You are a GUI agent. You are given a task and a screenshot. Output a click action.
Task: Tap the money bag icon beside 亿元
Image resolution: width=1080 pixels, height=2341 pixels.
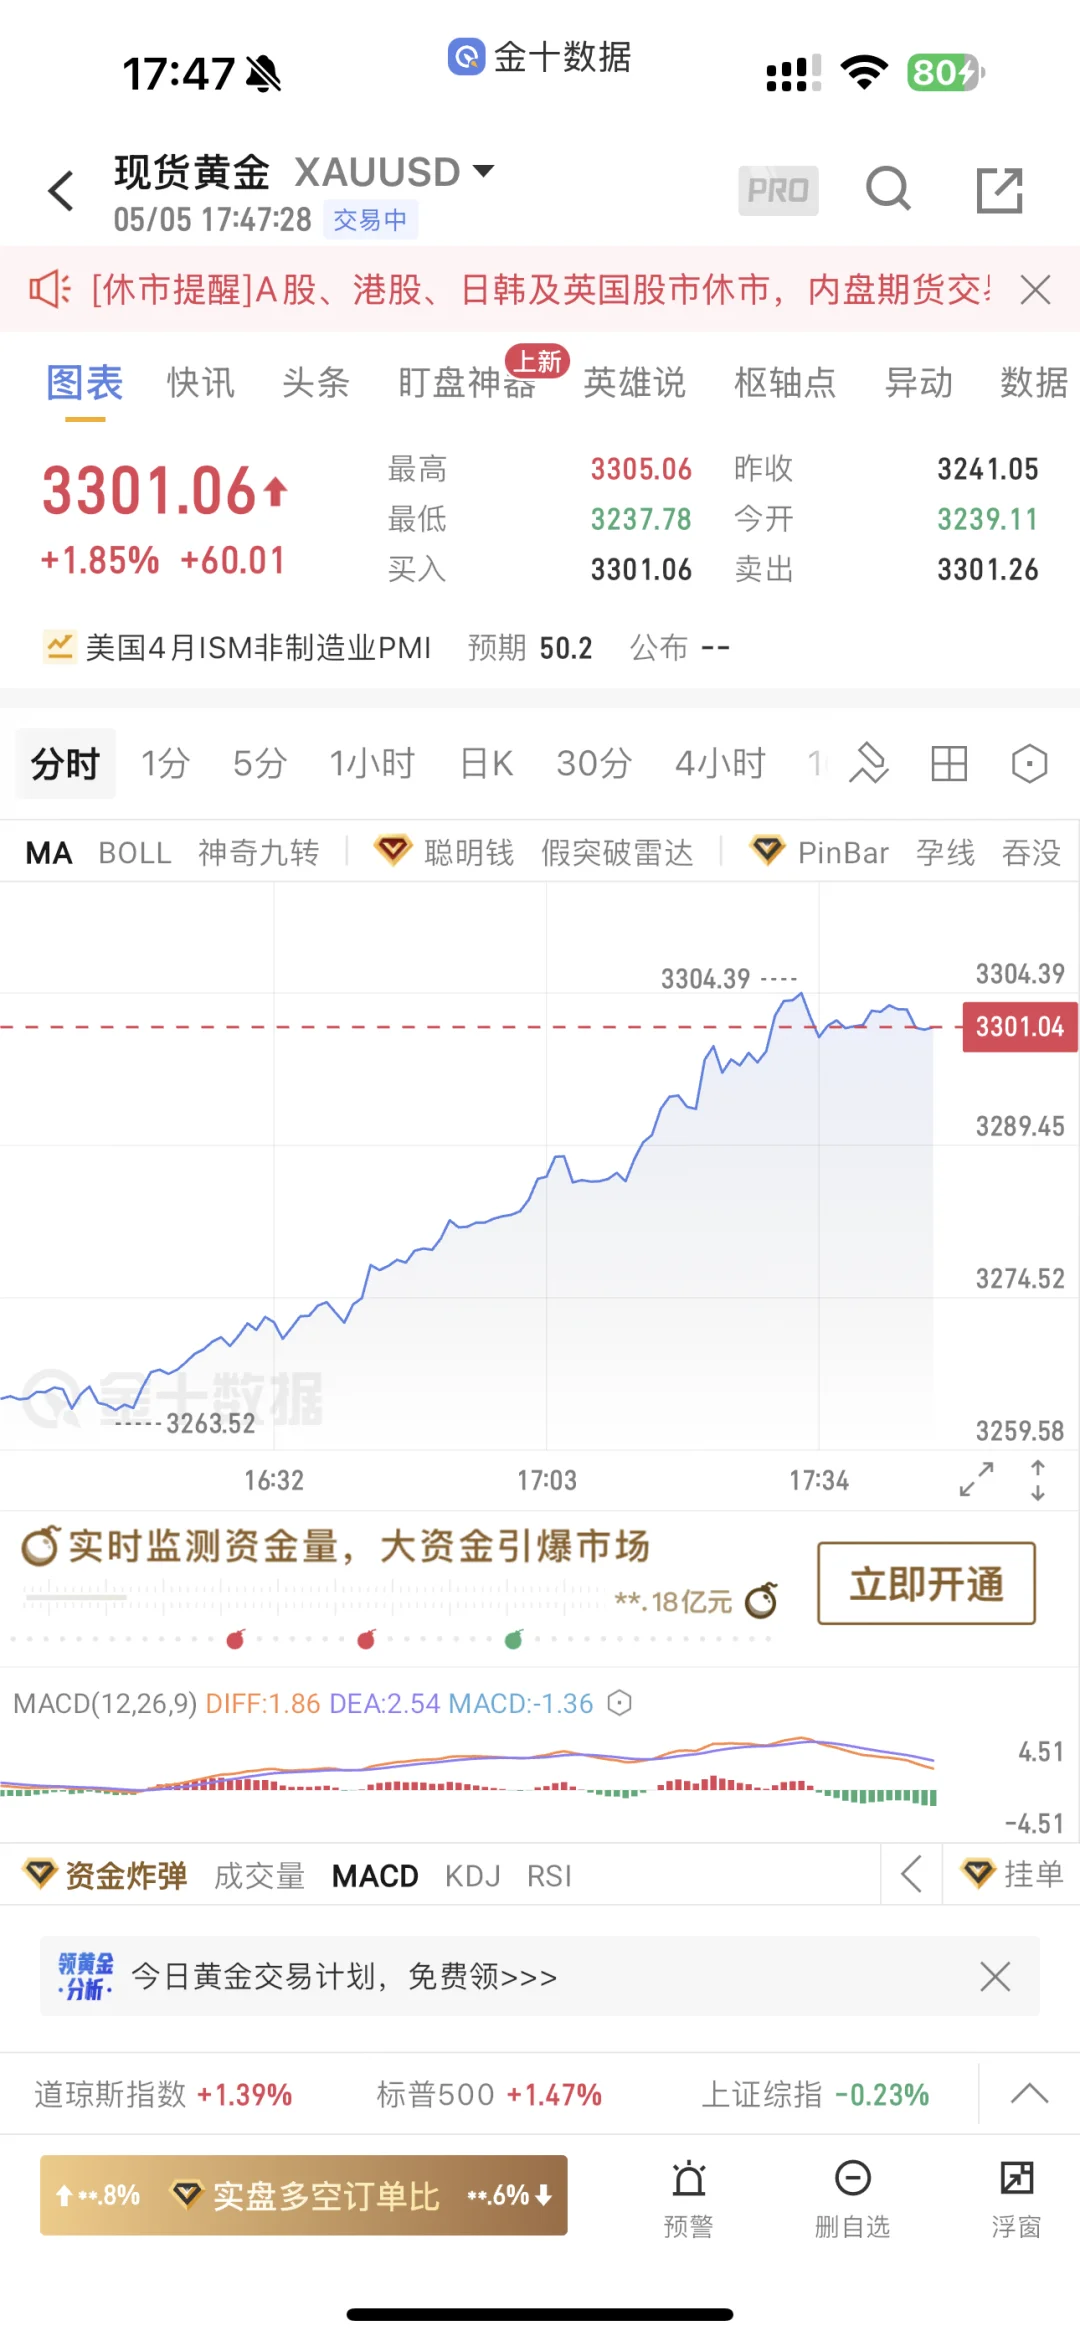761,1600
